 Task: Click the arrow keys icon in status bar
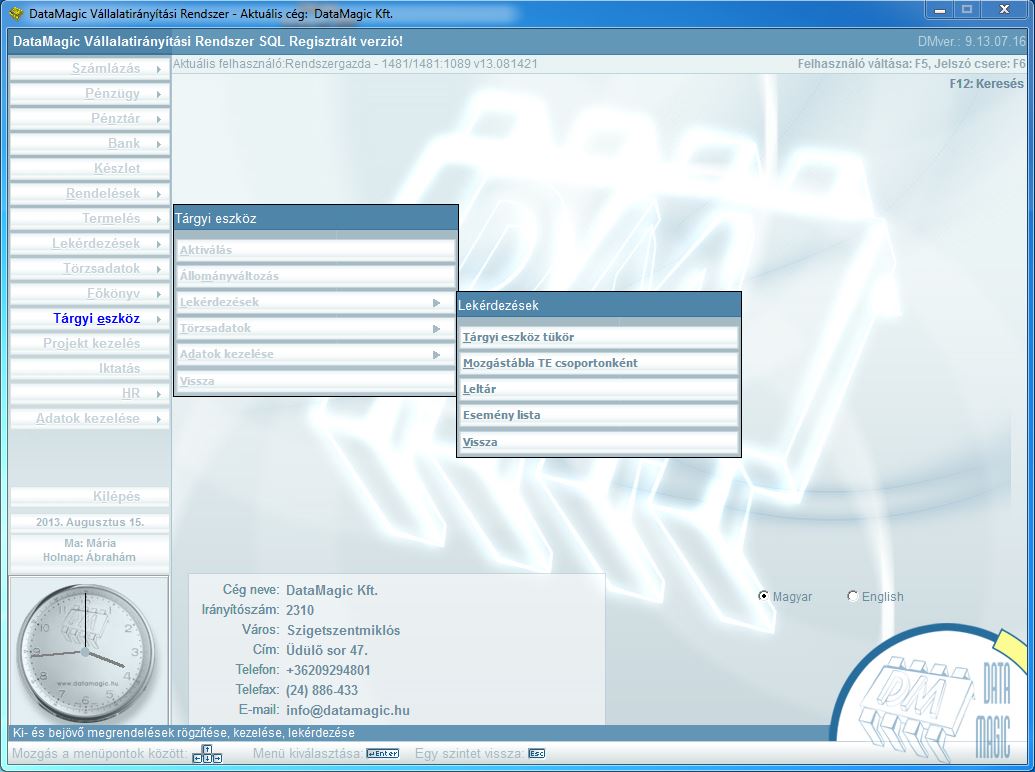click(x=210, y=753)
